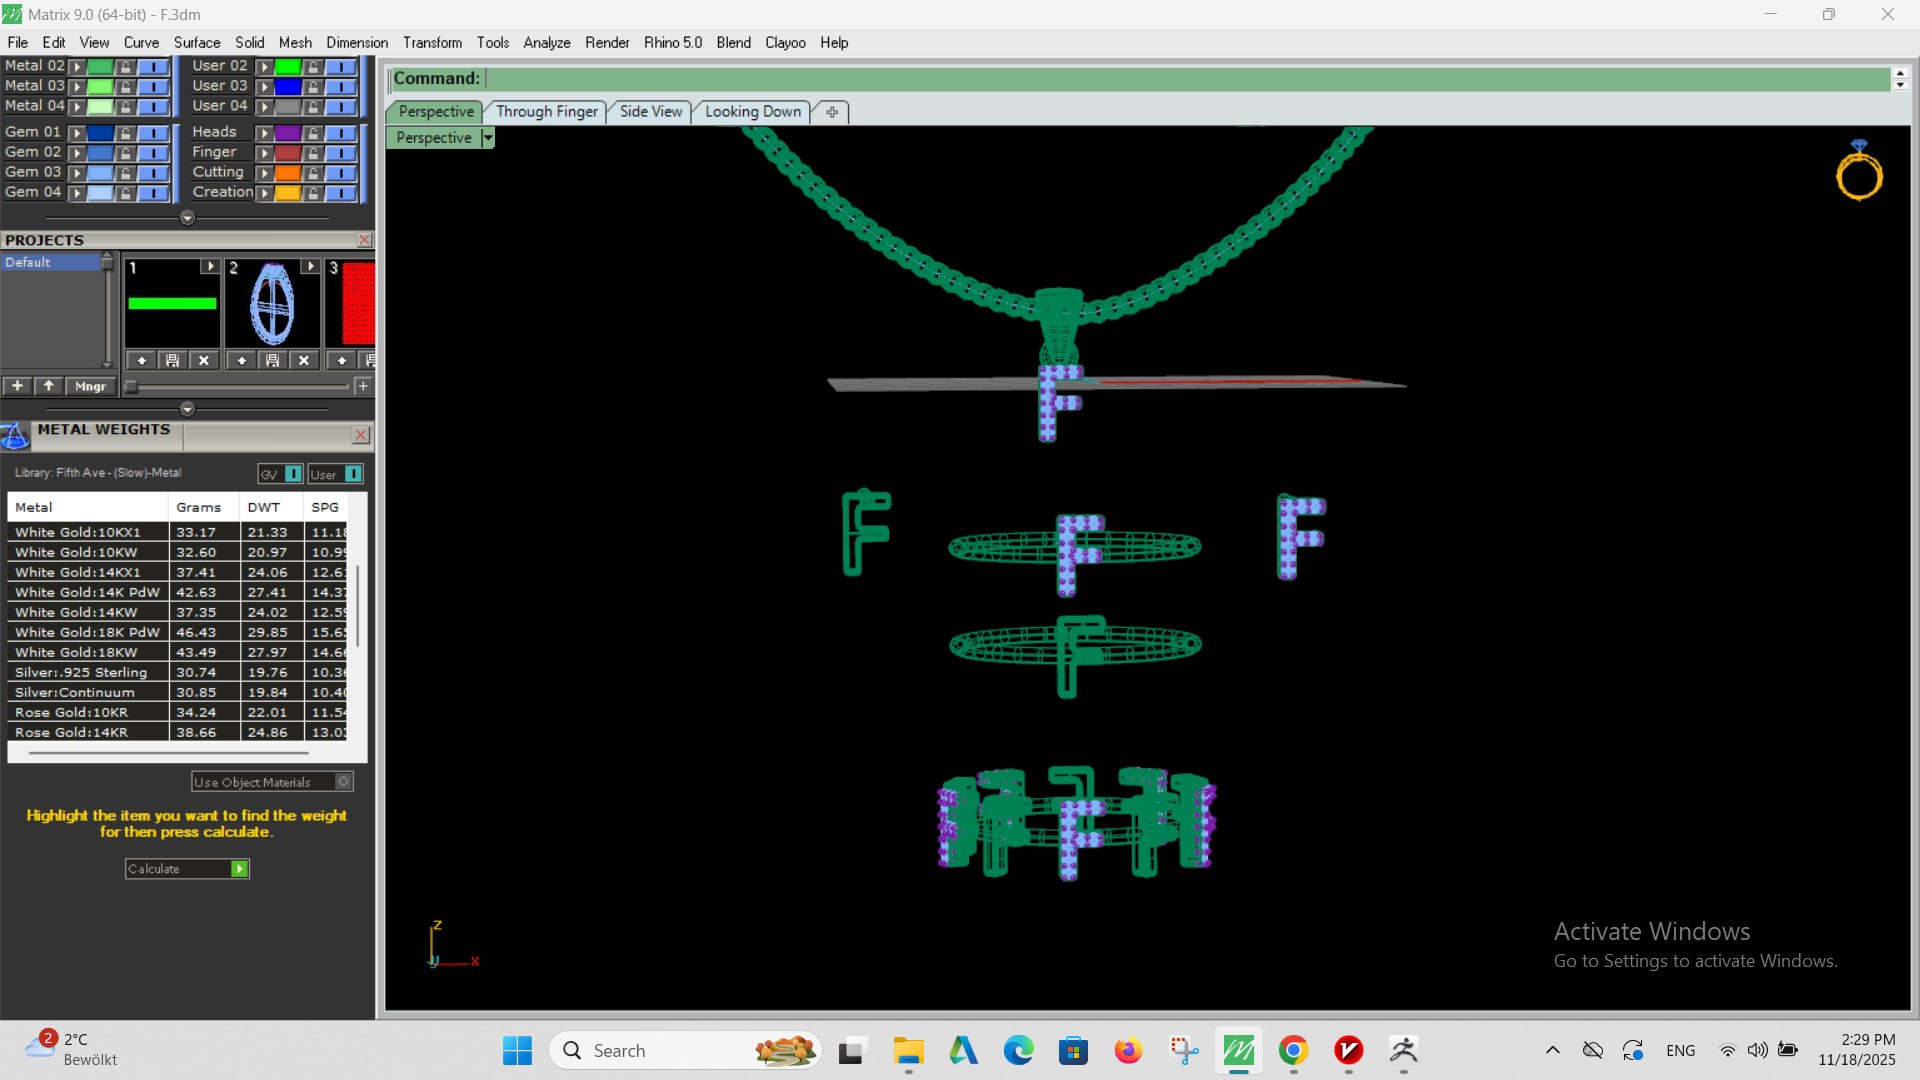Viewport: 1920px width, 1080px height.
Task: Lock the Heads layer
Action: [x=314, y=132]
